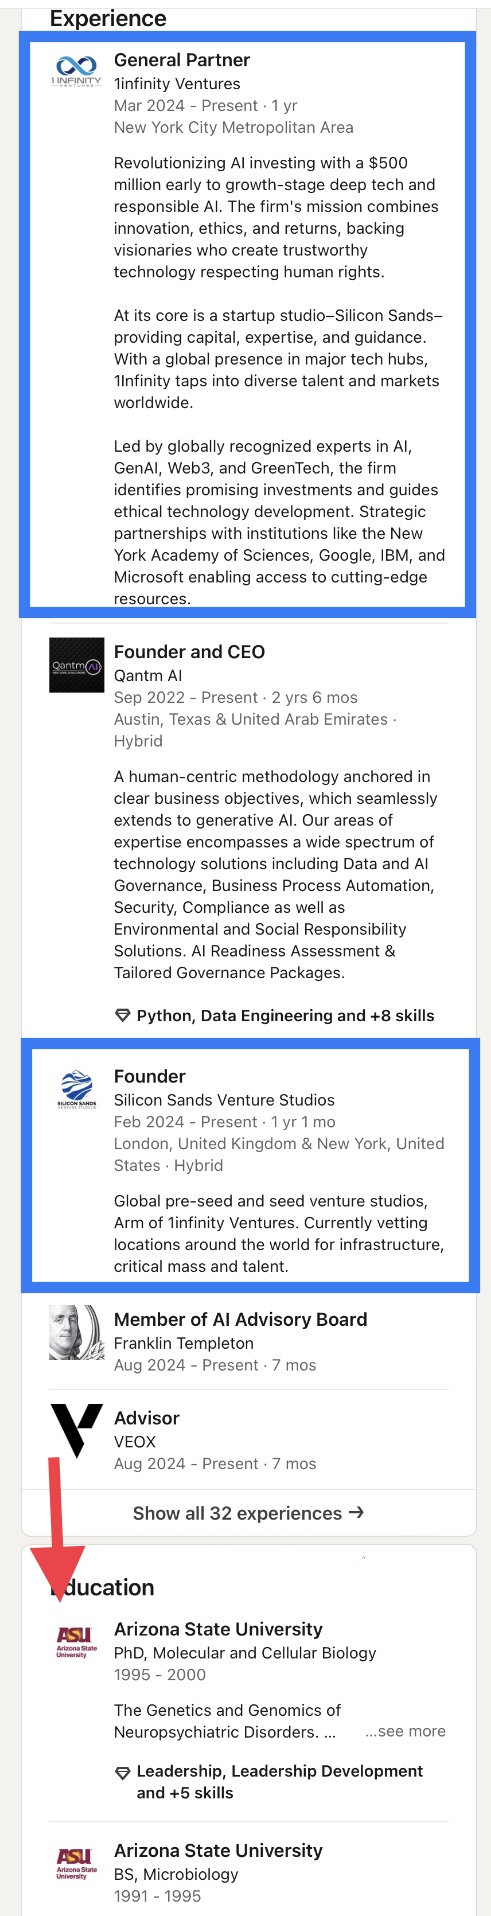This screenshot has height=1916, width=491.
Task: Click the Founder title at Silicon Sands
Action: 150,1076
